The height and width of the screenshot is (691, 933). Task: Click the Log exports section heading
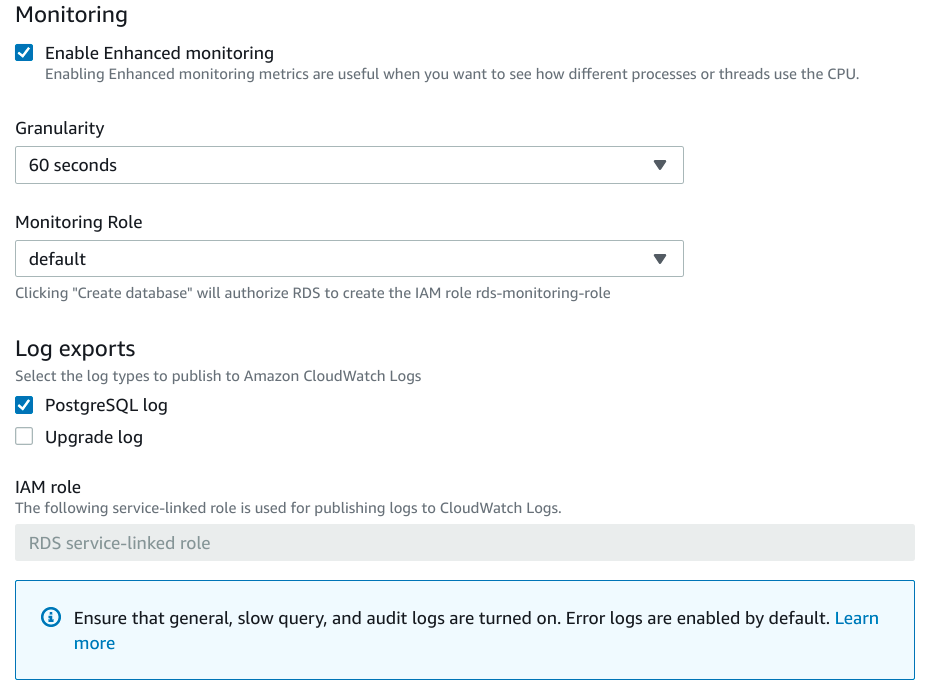75,349
